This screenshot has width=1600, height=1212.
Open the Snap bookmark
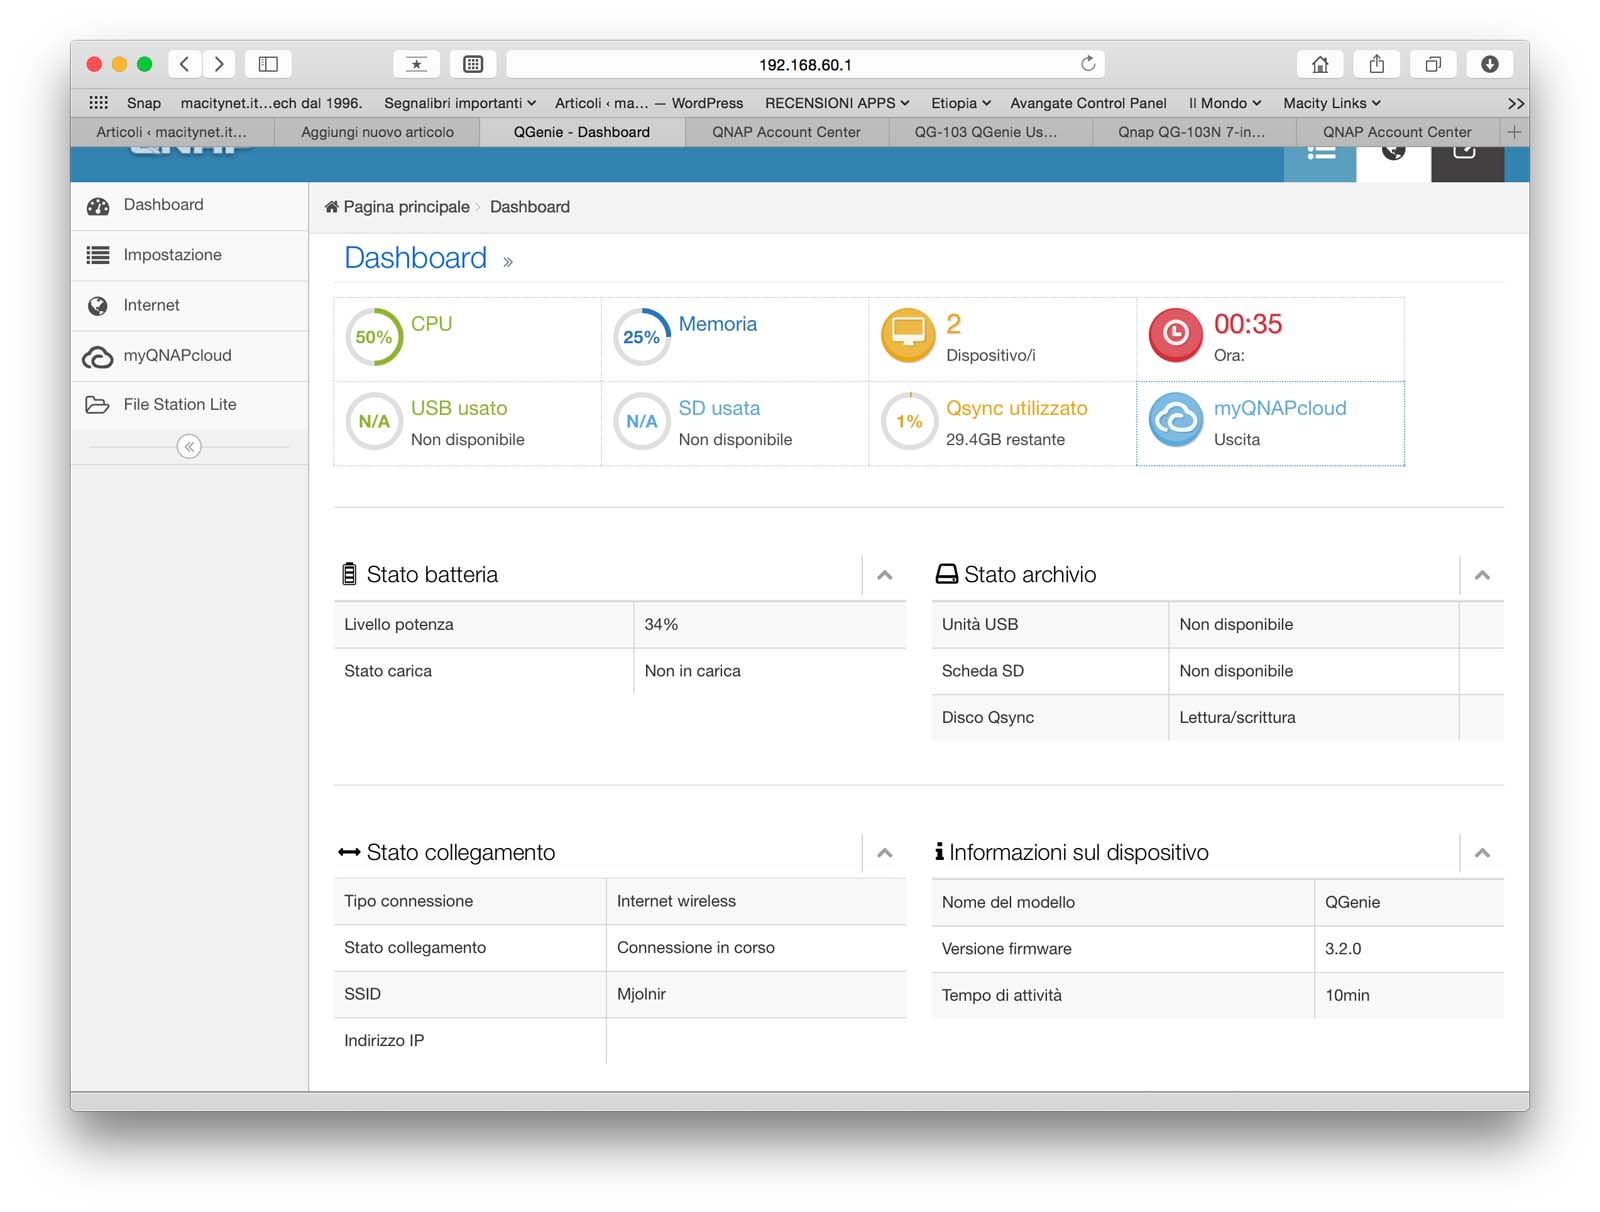click(144, 103)
